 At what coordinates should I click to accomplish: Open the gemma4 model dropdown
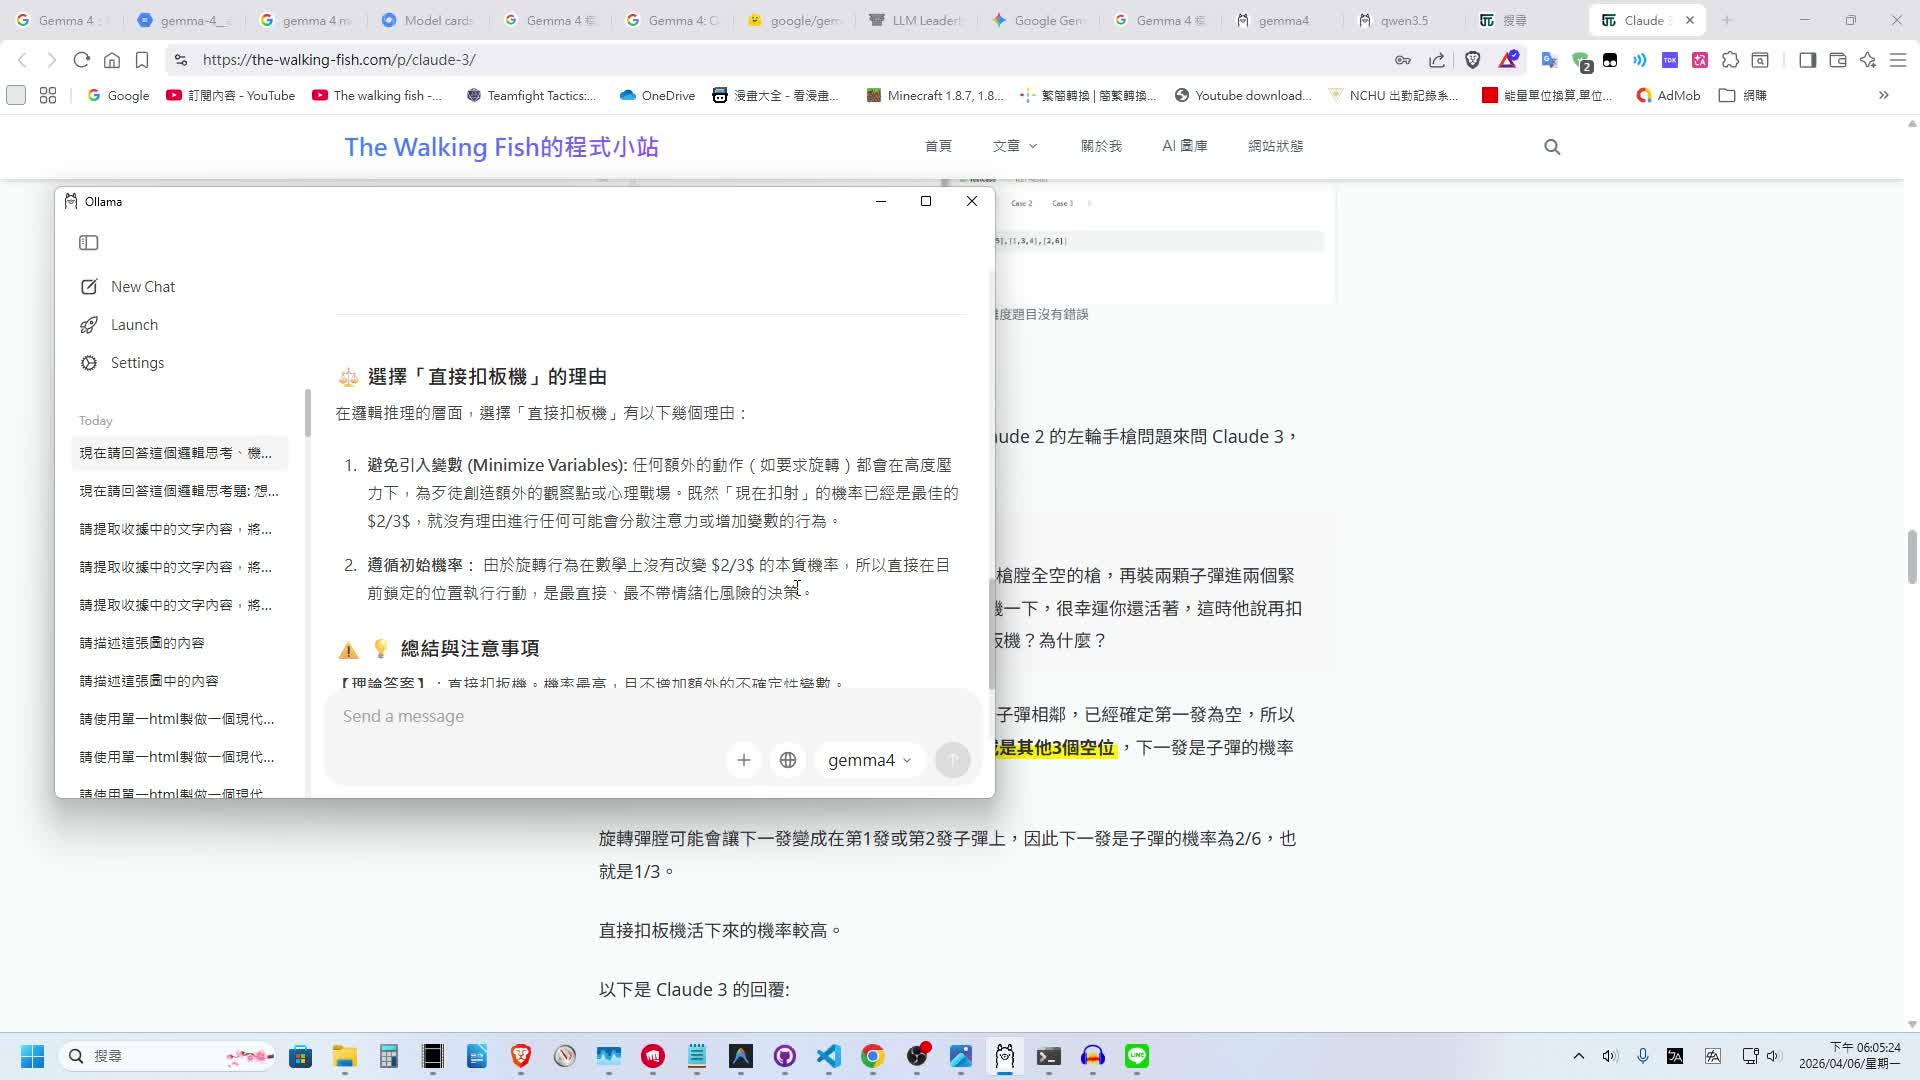tap(870, 760)
